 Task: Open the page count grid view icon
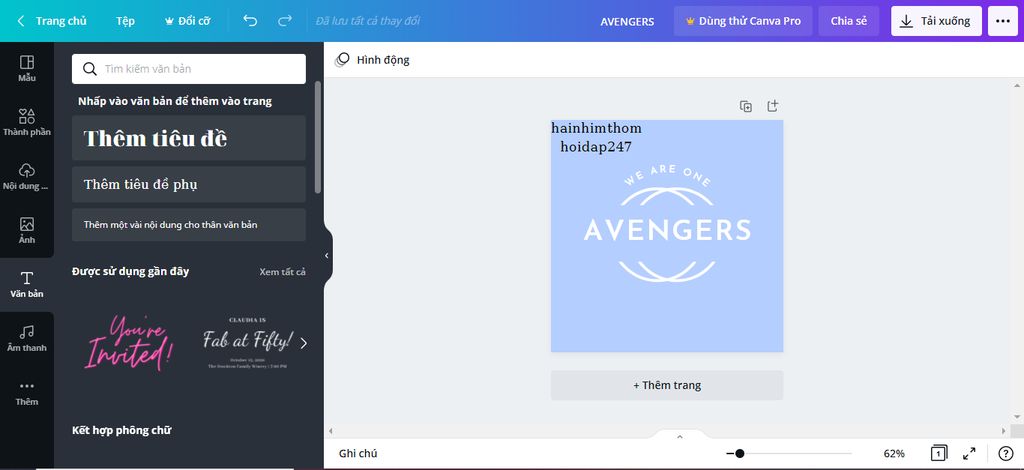pyautogui.click(x=939, y=453)
